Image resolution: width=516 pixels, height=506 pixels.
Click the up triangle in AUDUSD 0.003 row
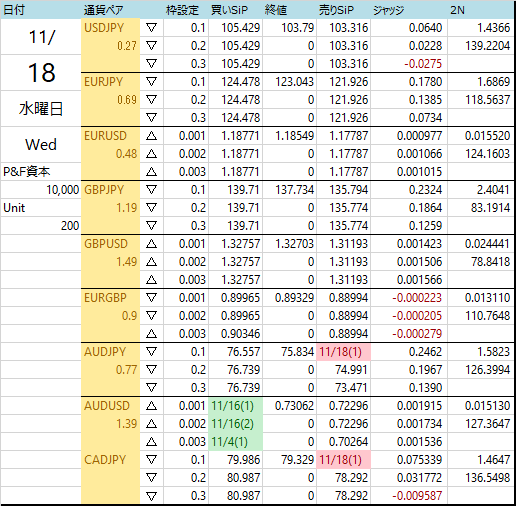click(x=151, y=442)
